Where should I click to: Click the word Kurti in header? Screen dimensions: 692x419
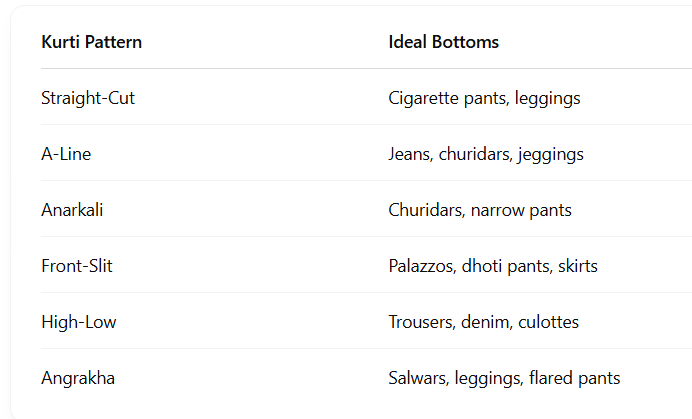60,42
